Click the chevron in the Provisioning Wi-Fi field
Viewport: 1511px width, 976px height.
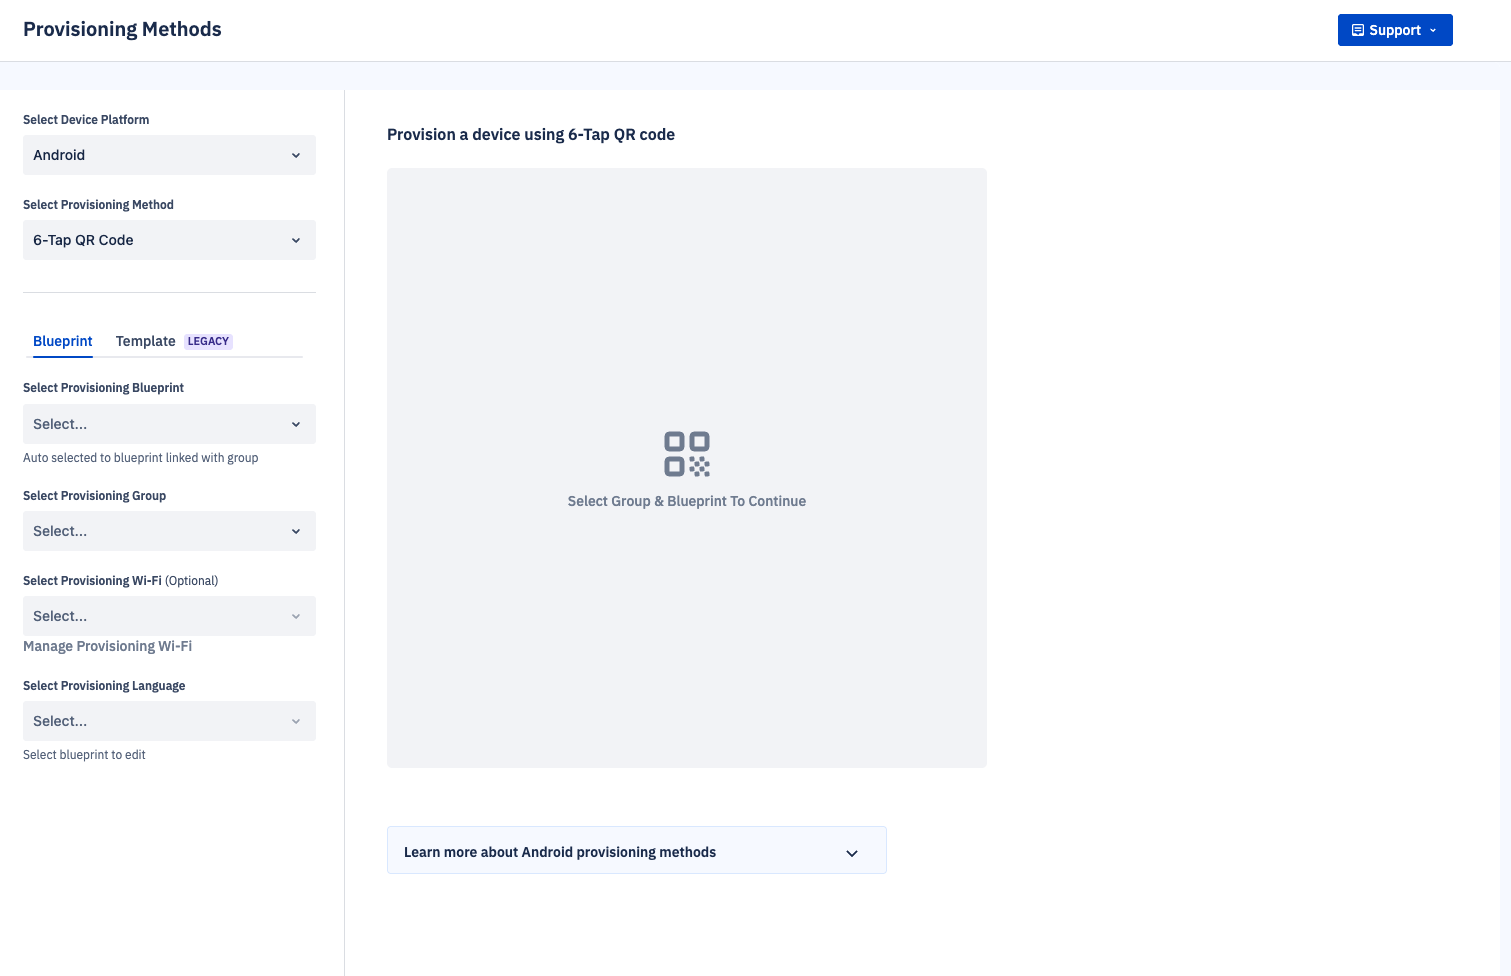296,616
